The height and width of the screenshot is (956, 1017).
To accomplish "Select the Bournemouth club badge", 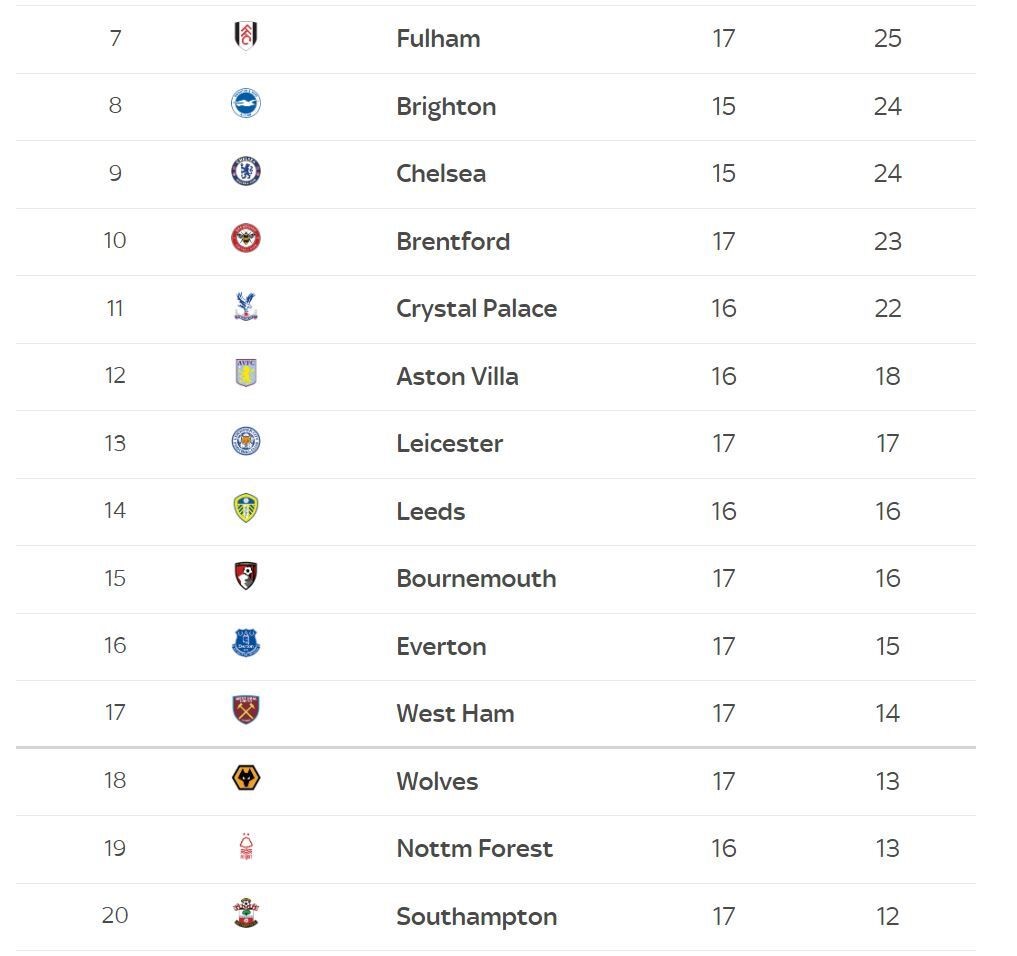I will [x=245, y=577].
